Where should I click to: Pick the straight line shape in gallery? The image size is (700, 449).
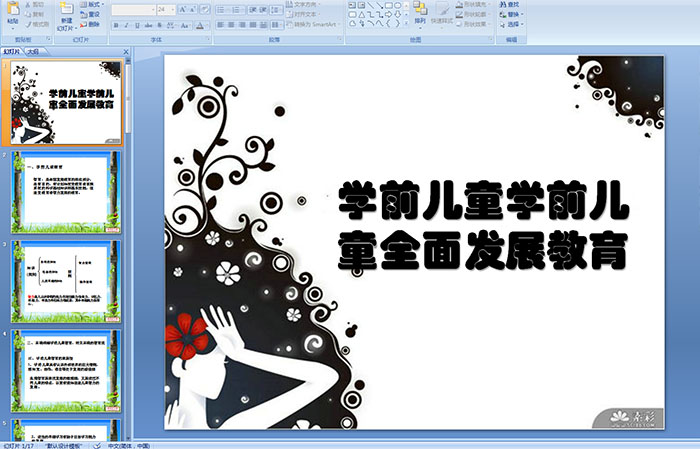pyautogui.click(x=371, y=5)
